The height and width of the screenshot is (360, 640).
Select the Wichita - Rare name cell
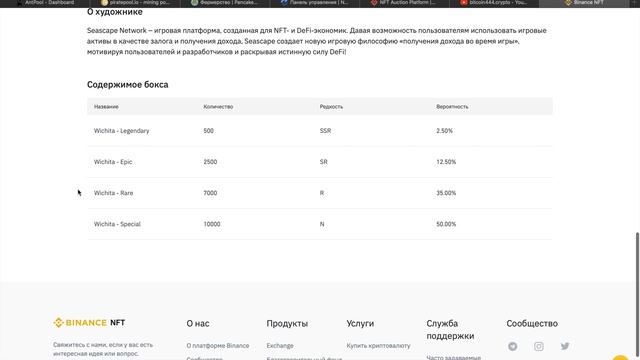click(x=113, y=193)
